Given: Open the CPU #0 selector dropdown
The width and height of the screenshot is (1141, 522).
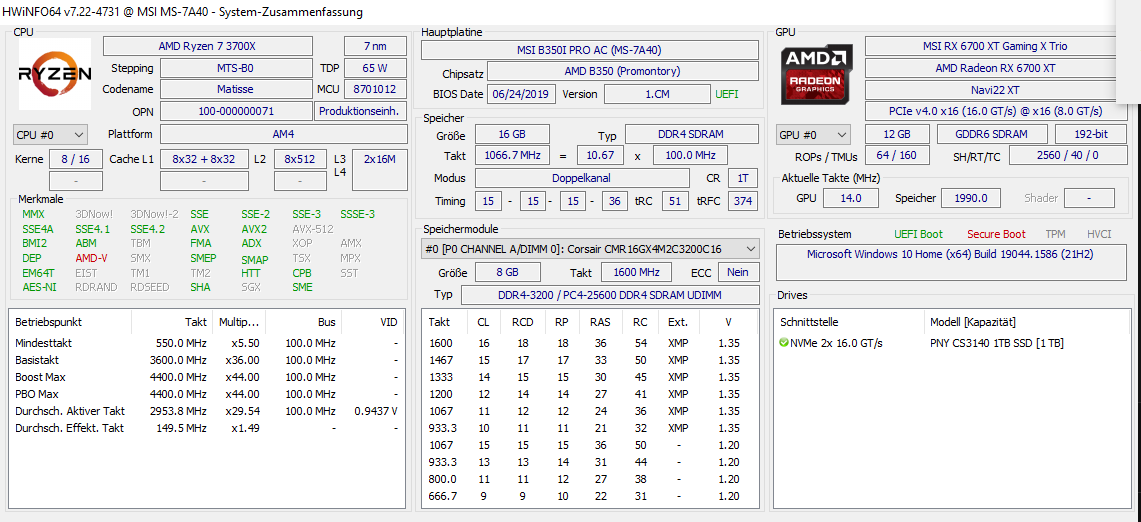Looking at the screenshot, I should pyautogui.click(x=50, y=135).
